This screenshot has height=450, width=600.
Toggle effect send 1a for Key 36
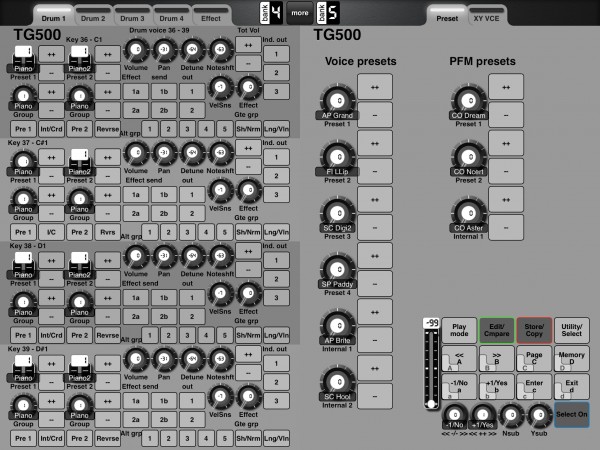click(x=136, y=91)
